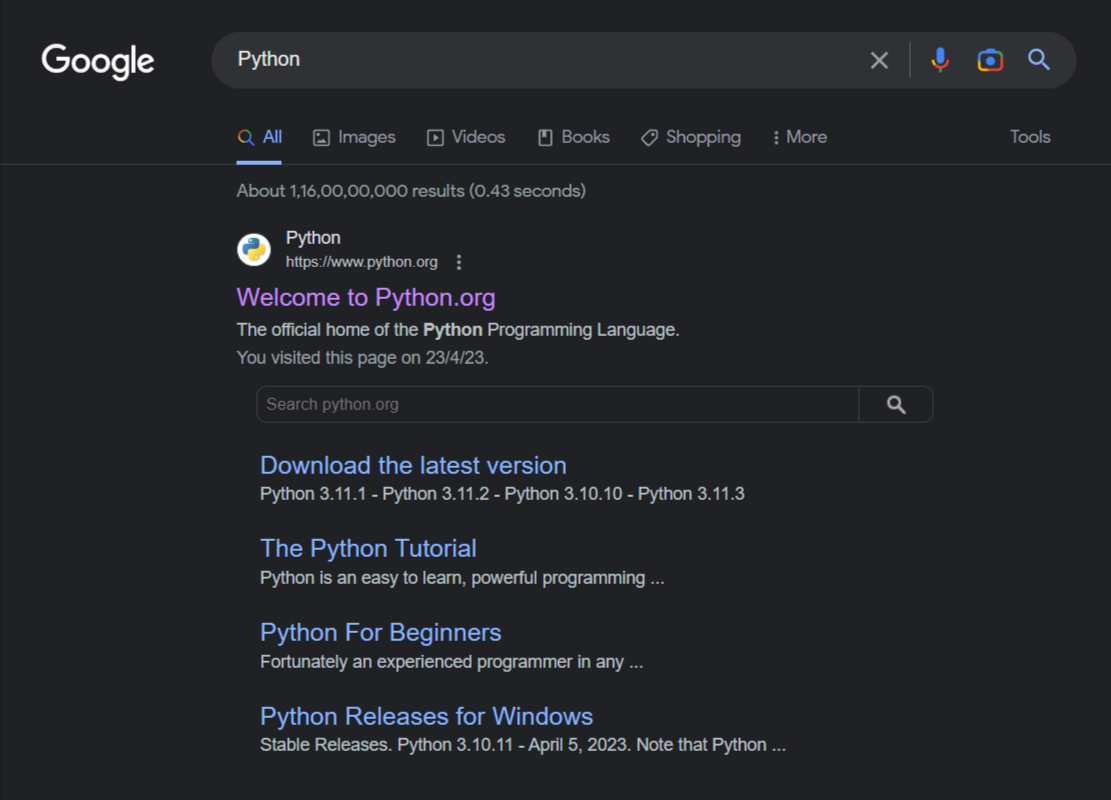Click the Google logo
This screenshot has width=1111, height=800.
click(98, 61)
